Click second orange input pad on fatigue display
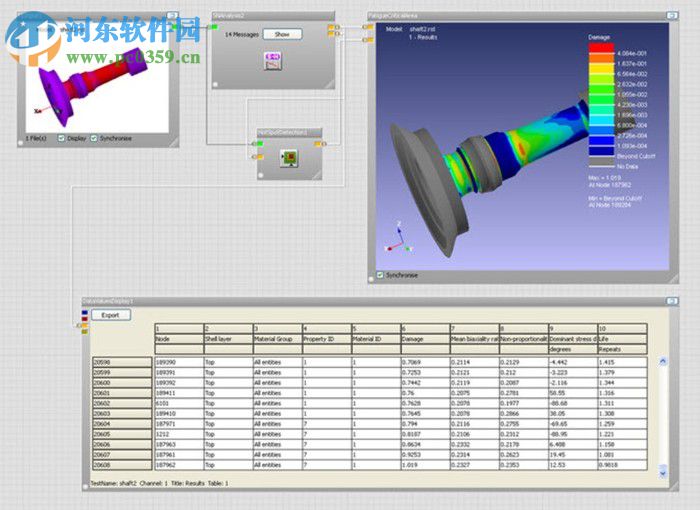Viewport: 700px width, 510px height. [370, 40]
